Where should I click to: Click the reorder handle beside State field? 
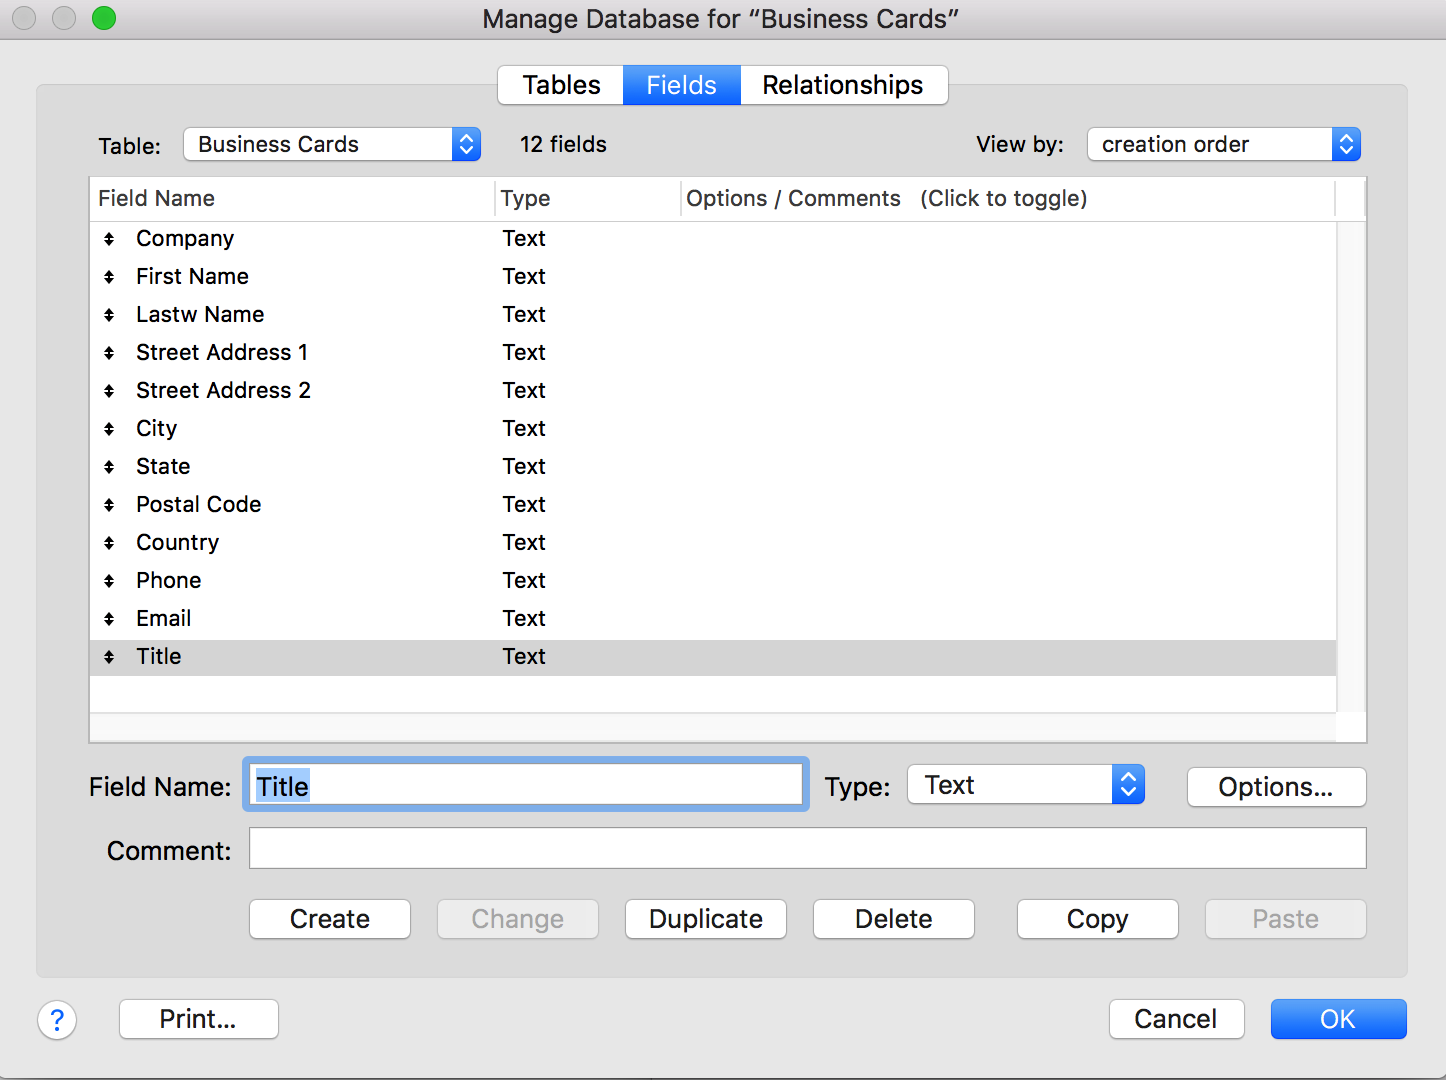pyautogui.click(x=109, y=467)
